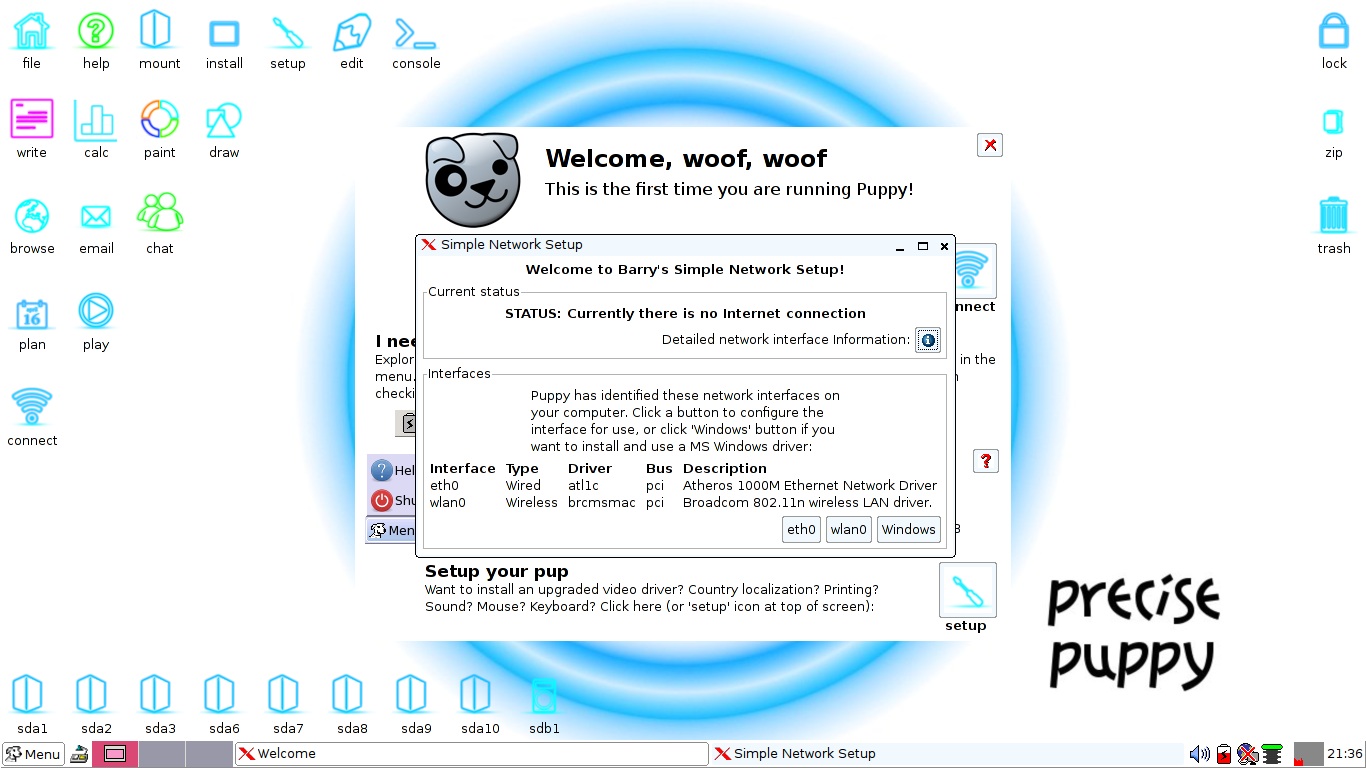This screenshot has height=768, width=1366.
Task: Open the sdb1 USB drive icon
Action: (x=543, y=696)
